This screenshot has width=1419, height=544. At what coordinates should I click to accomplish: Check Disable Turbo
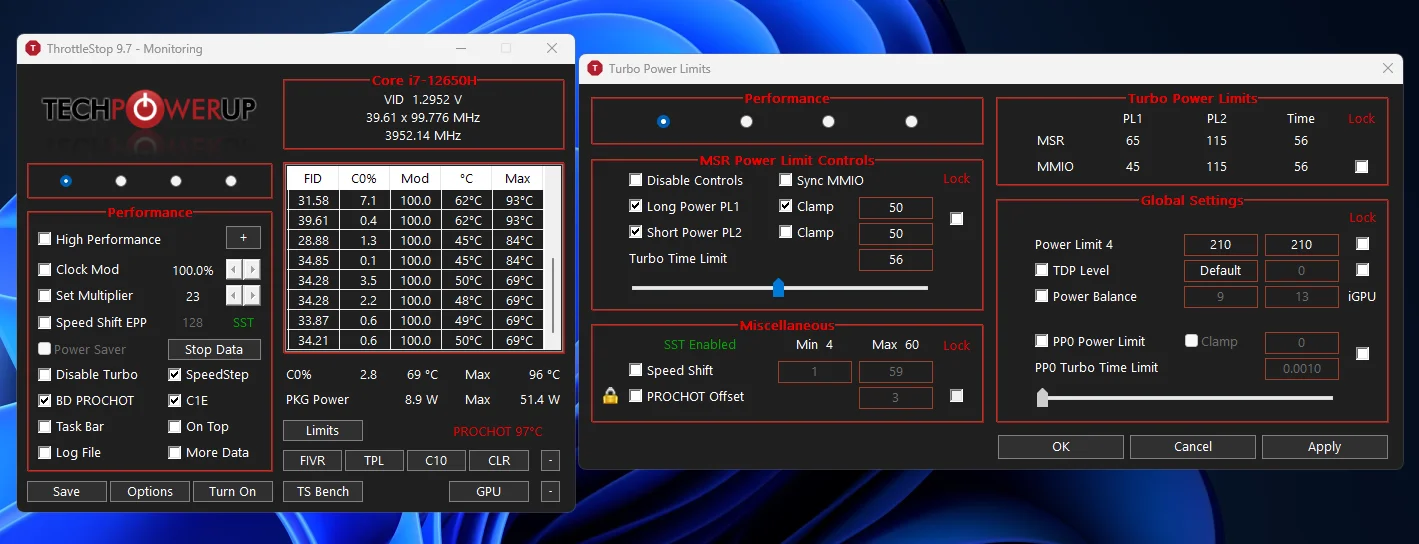click(45, 374)
